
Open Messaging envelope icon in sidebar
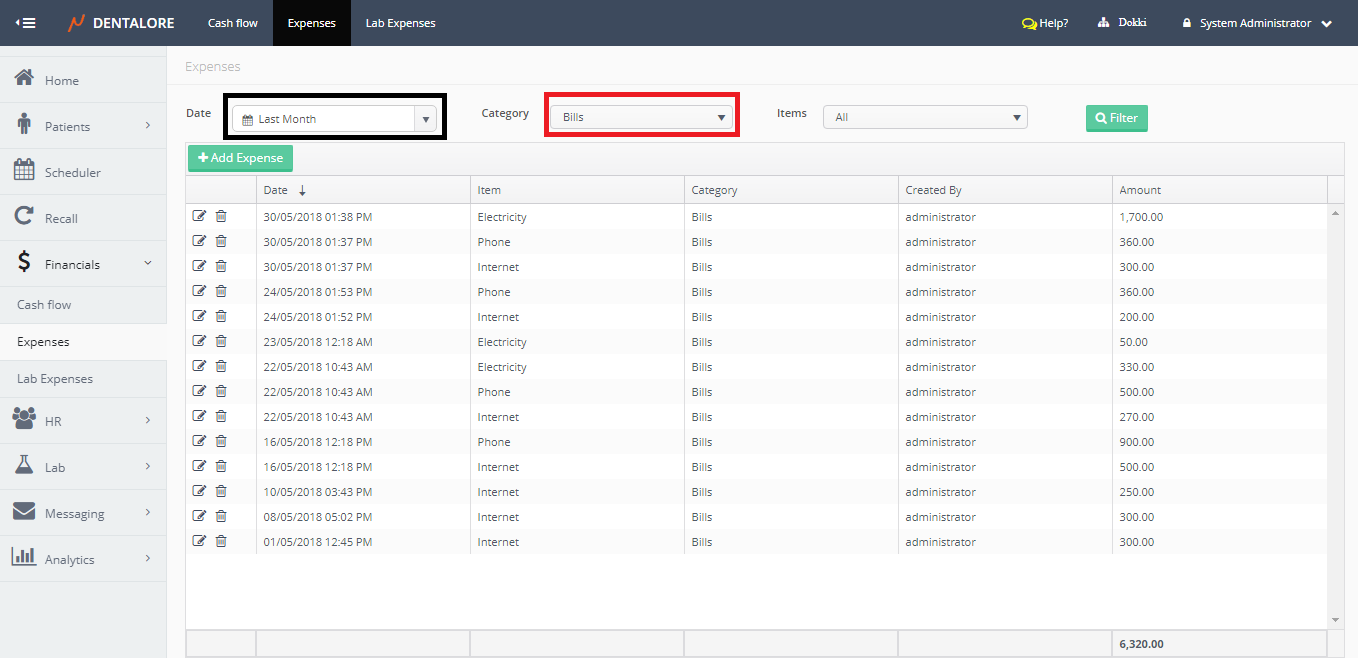click(x=24, y=512)
